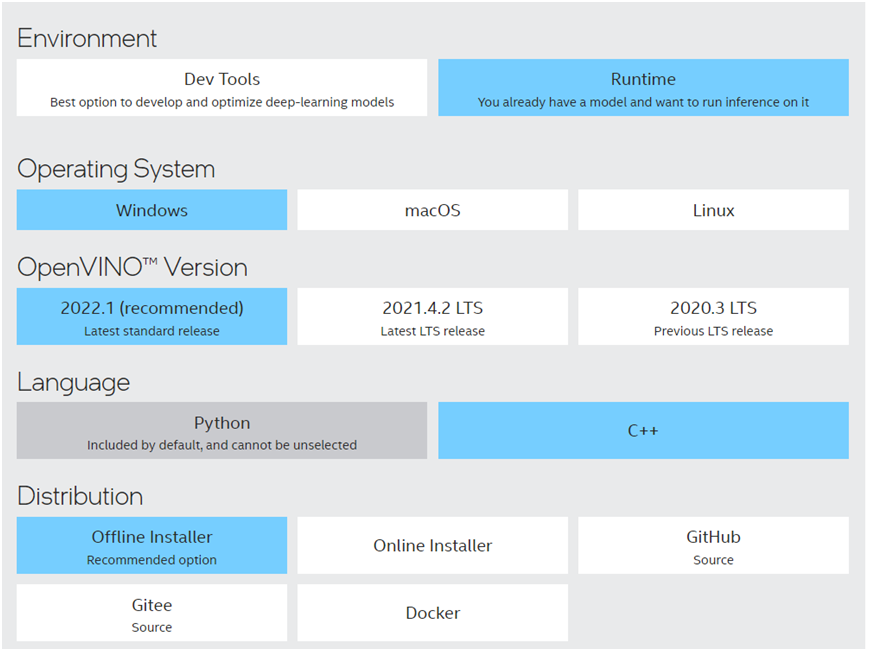The width and height of the screenshot is (869, 651).
Task: Select the Dev Tools environment option
Action: pyautogui.click(x=221, y=87)
